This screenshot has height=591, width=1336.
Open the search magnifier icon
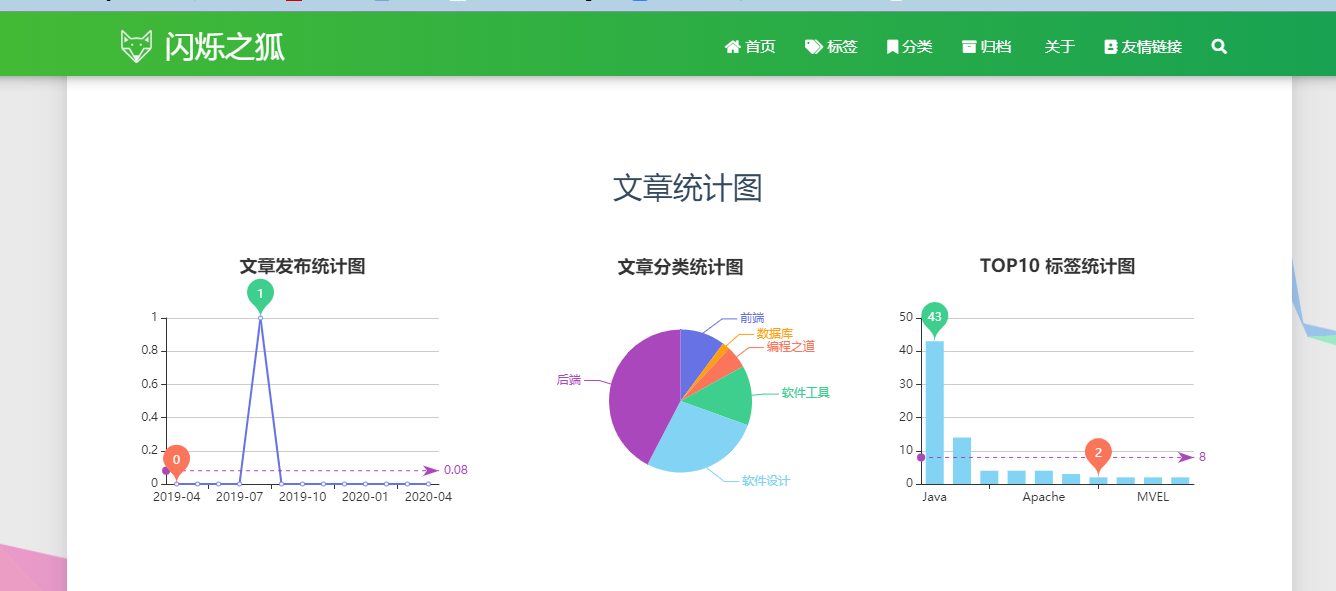1218,47
